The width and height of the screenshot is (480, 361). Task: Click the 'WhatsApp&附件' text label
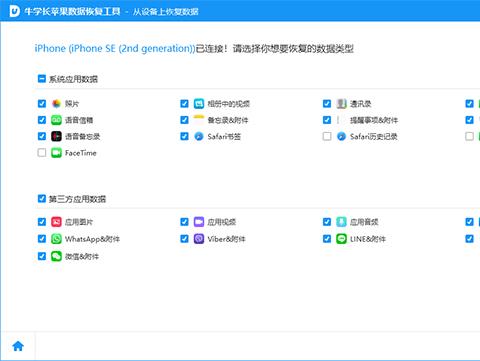(x=92, y=239)
